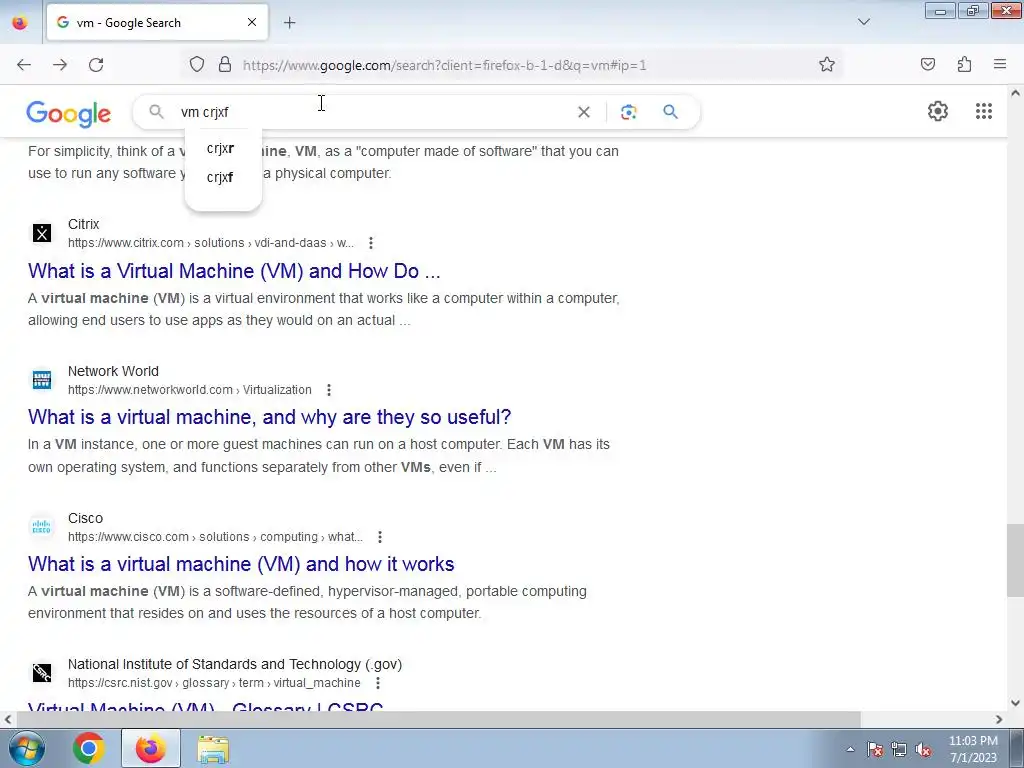1024x768 pixels.
Task: Click the csrc.nist.gov breadcrumb URL
Action: (214, 683)
